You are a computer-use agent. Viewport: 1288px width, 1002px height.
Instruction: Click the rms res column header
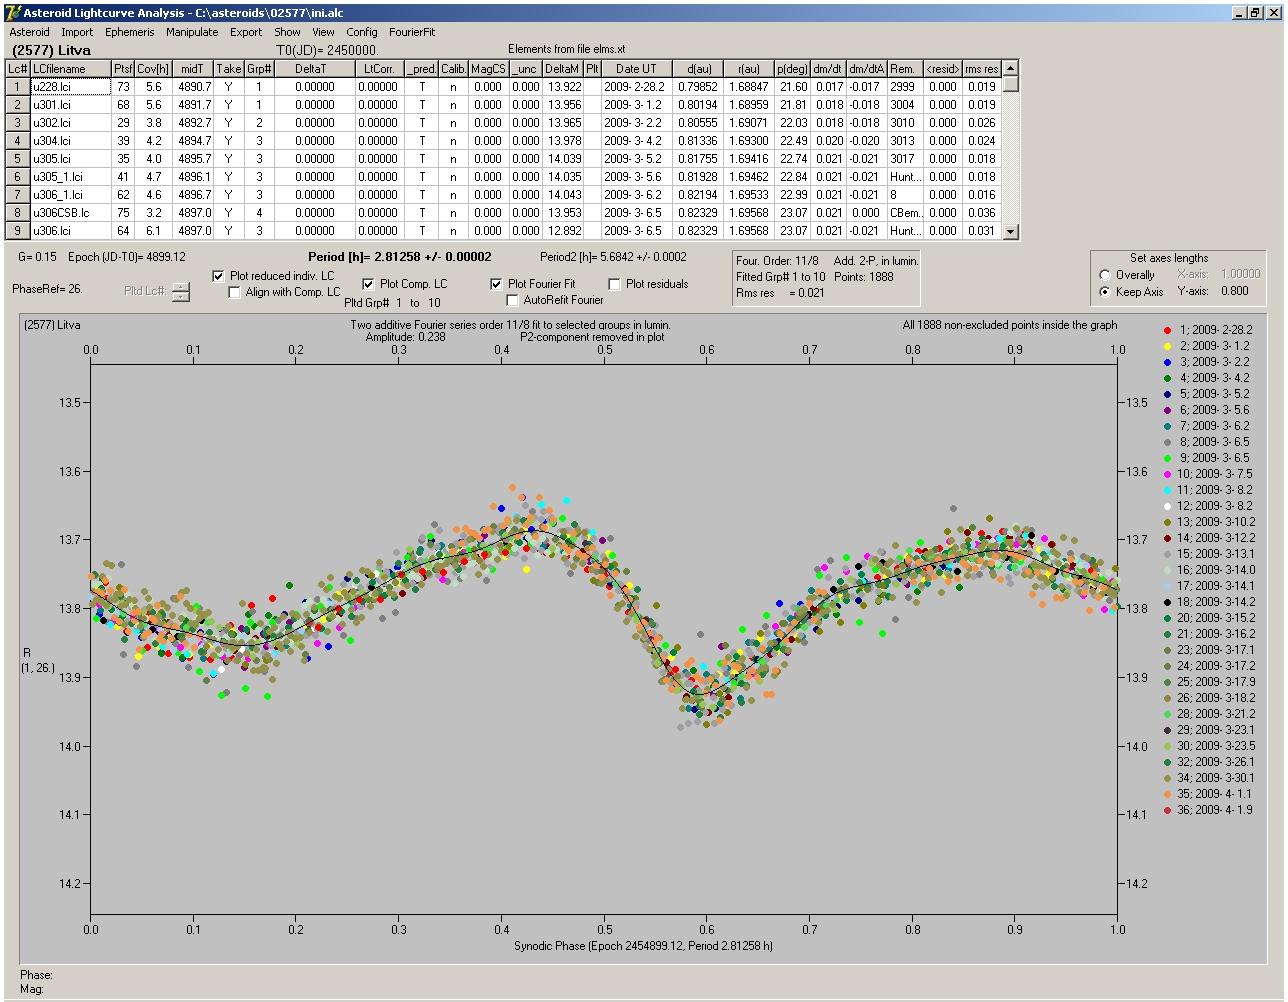[982, 69]
